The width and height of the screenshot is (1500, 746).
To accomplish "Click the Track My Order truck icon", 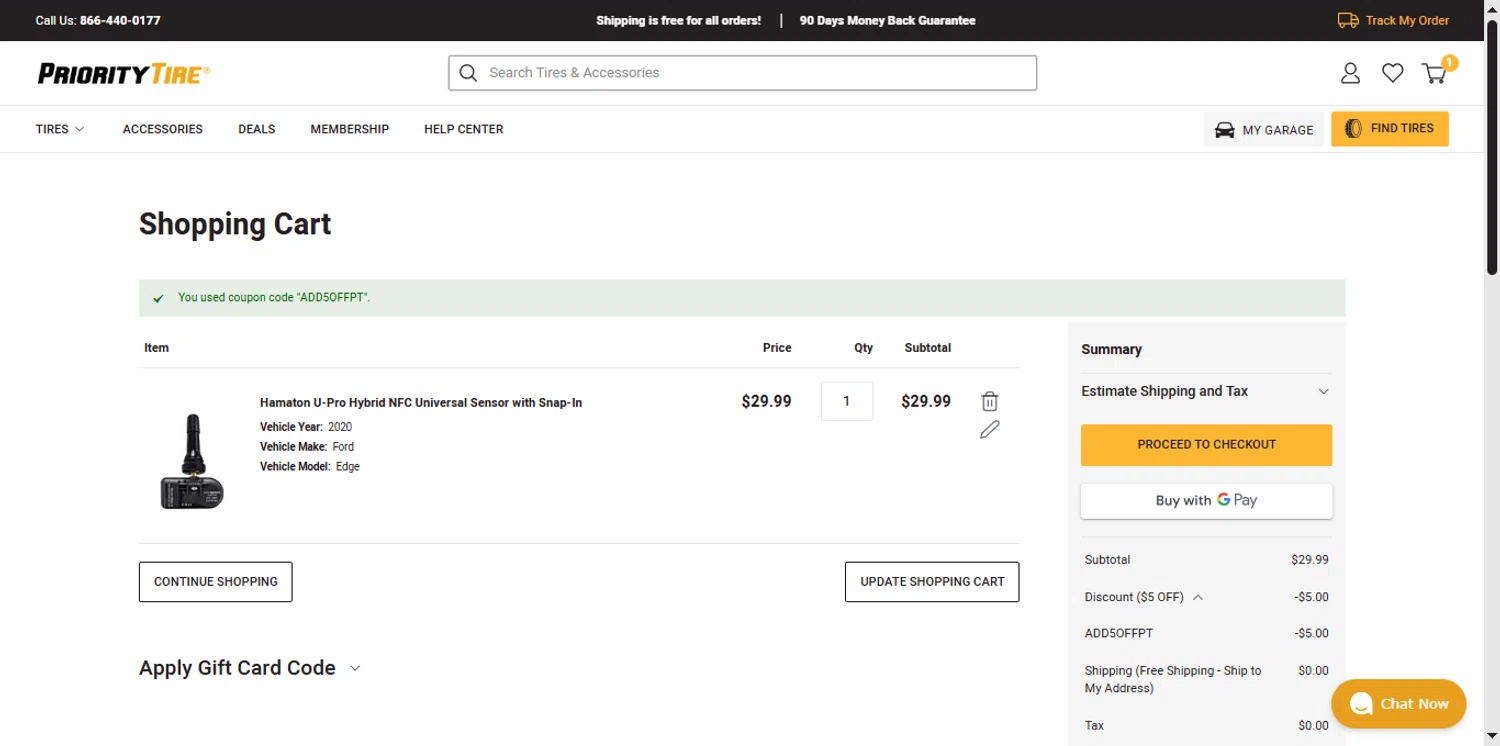I will 1348,20.
